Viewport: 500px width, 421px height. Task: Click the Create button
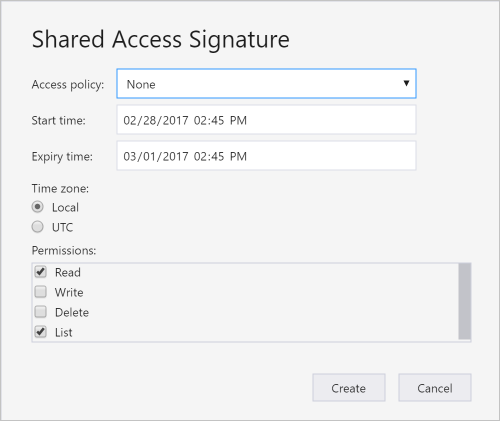pos(349,388)
